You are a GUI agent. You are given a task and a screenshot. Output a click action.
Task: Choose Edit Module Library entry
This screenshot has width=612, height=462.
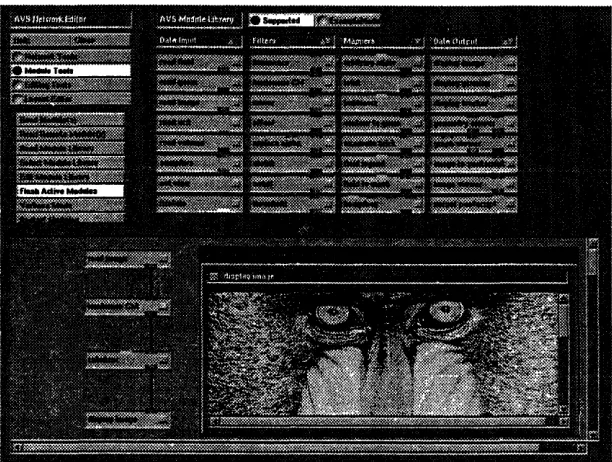71,177
